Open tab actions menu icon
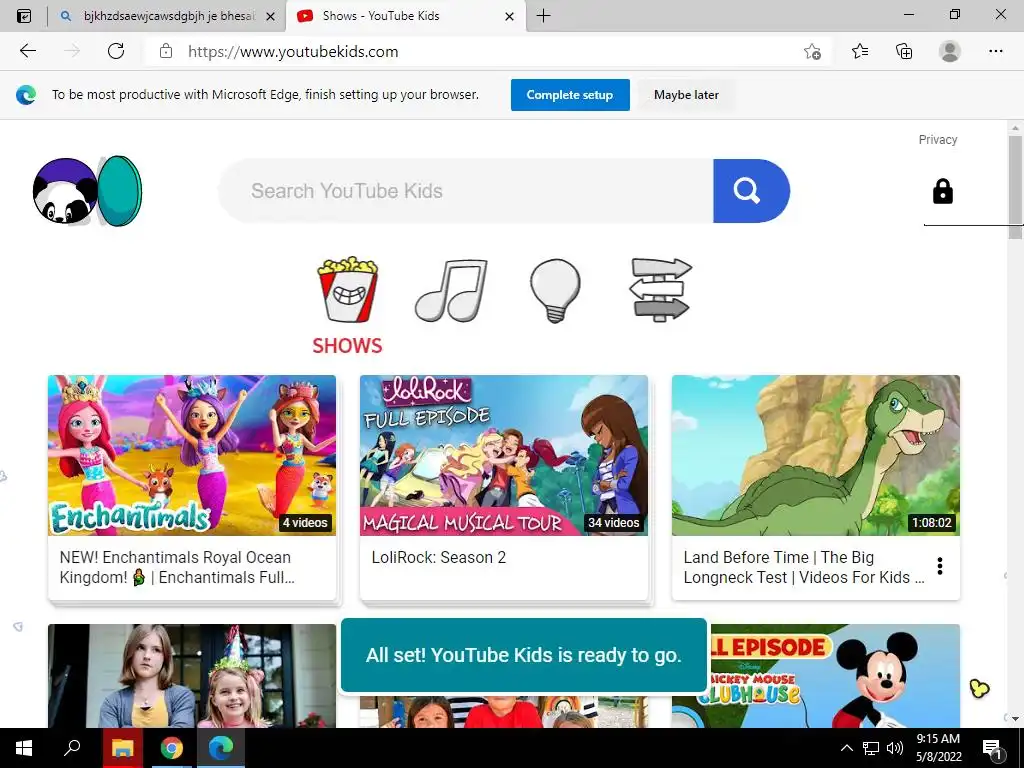The width and height of the screenshot is (1024, 768). click(x=24, y=16)
